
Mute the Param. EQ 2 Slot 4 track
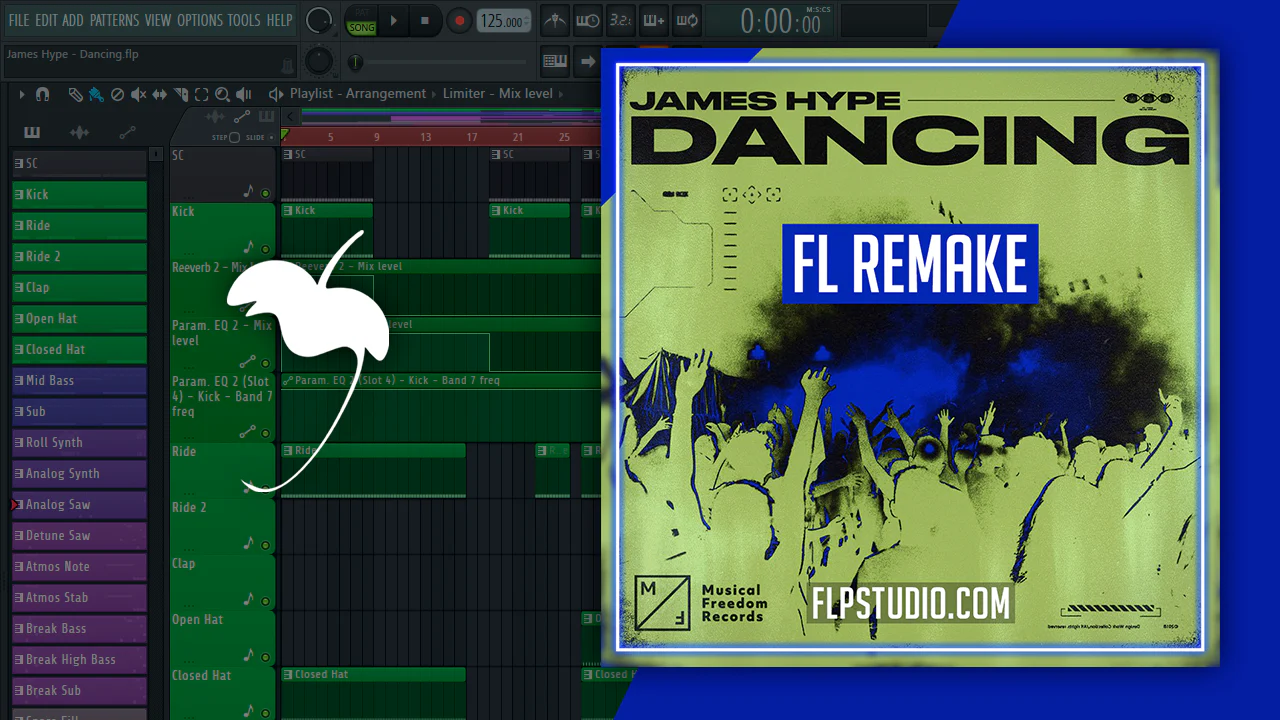pos(265,433)
